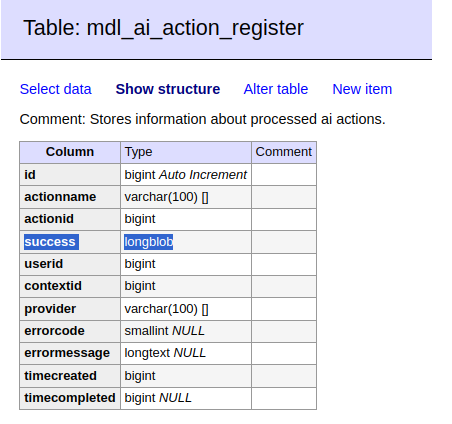Viewport: 452px width, 424px height.
Task: Click the Show structure link
Action: (168, 89)
